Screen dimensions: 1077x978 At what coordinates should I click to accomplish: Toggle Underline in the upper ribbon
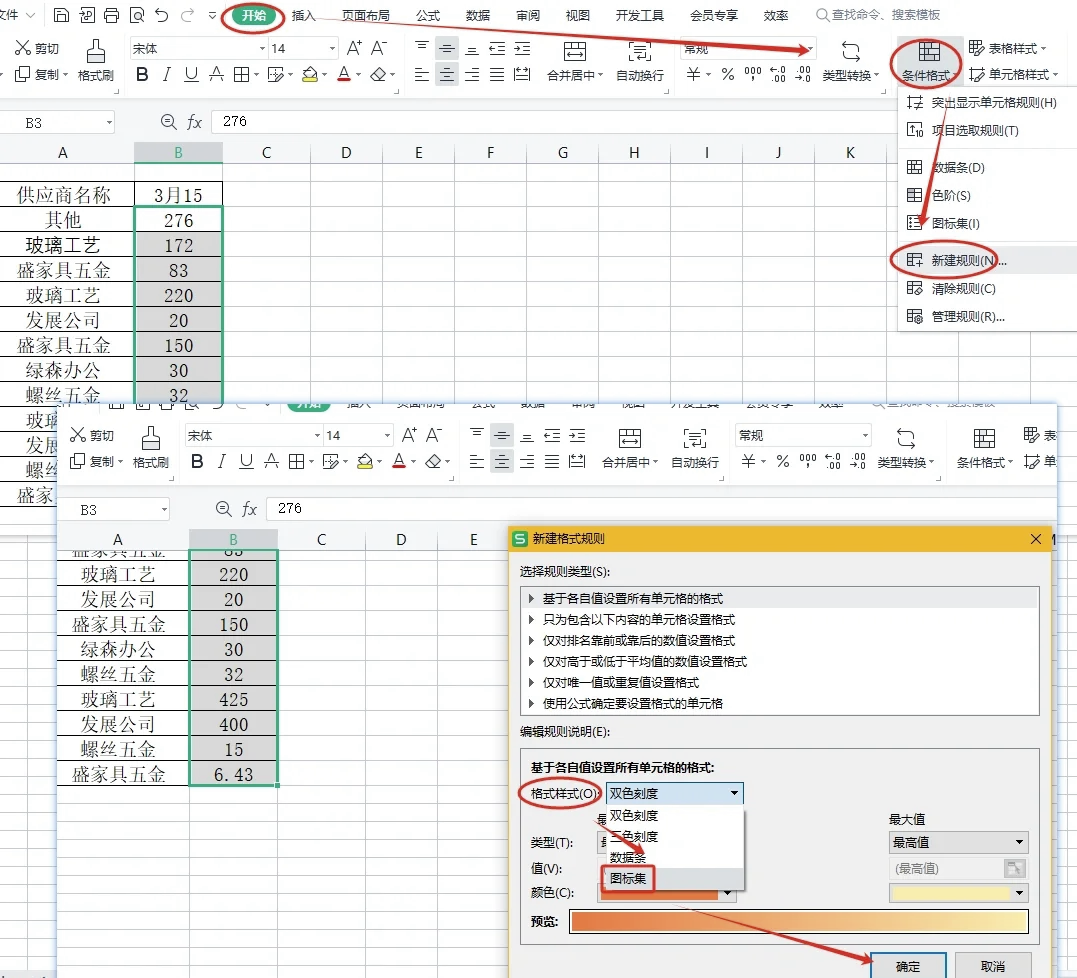191,74
